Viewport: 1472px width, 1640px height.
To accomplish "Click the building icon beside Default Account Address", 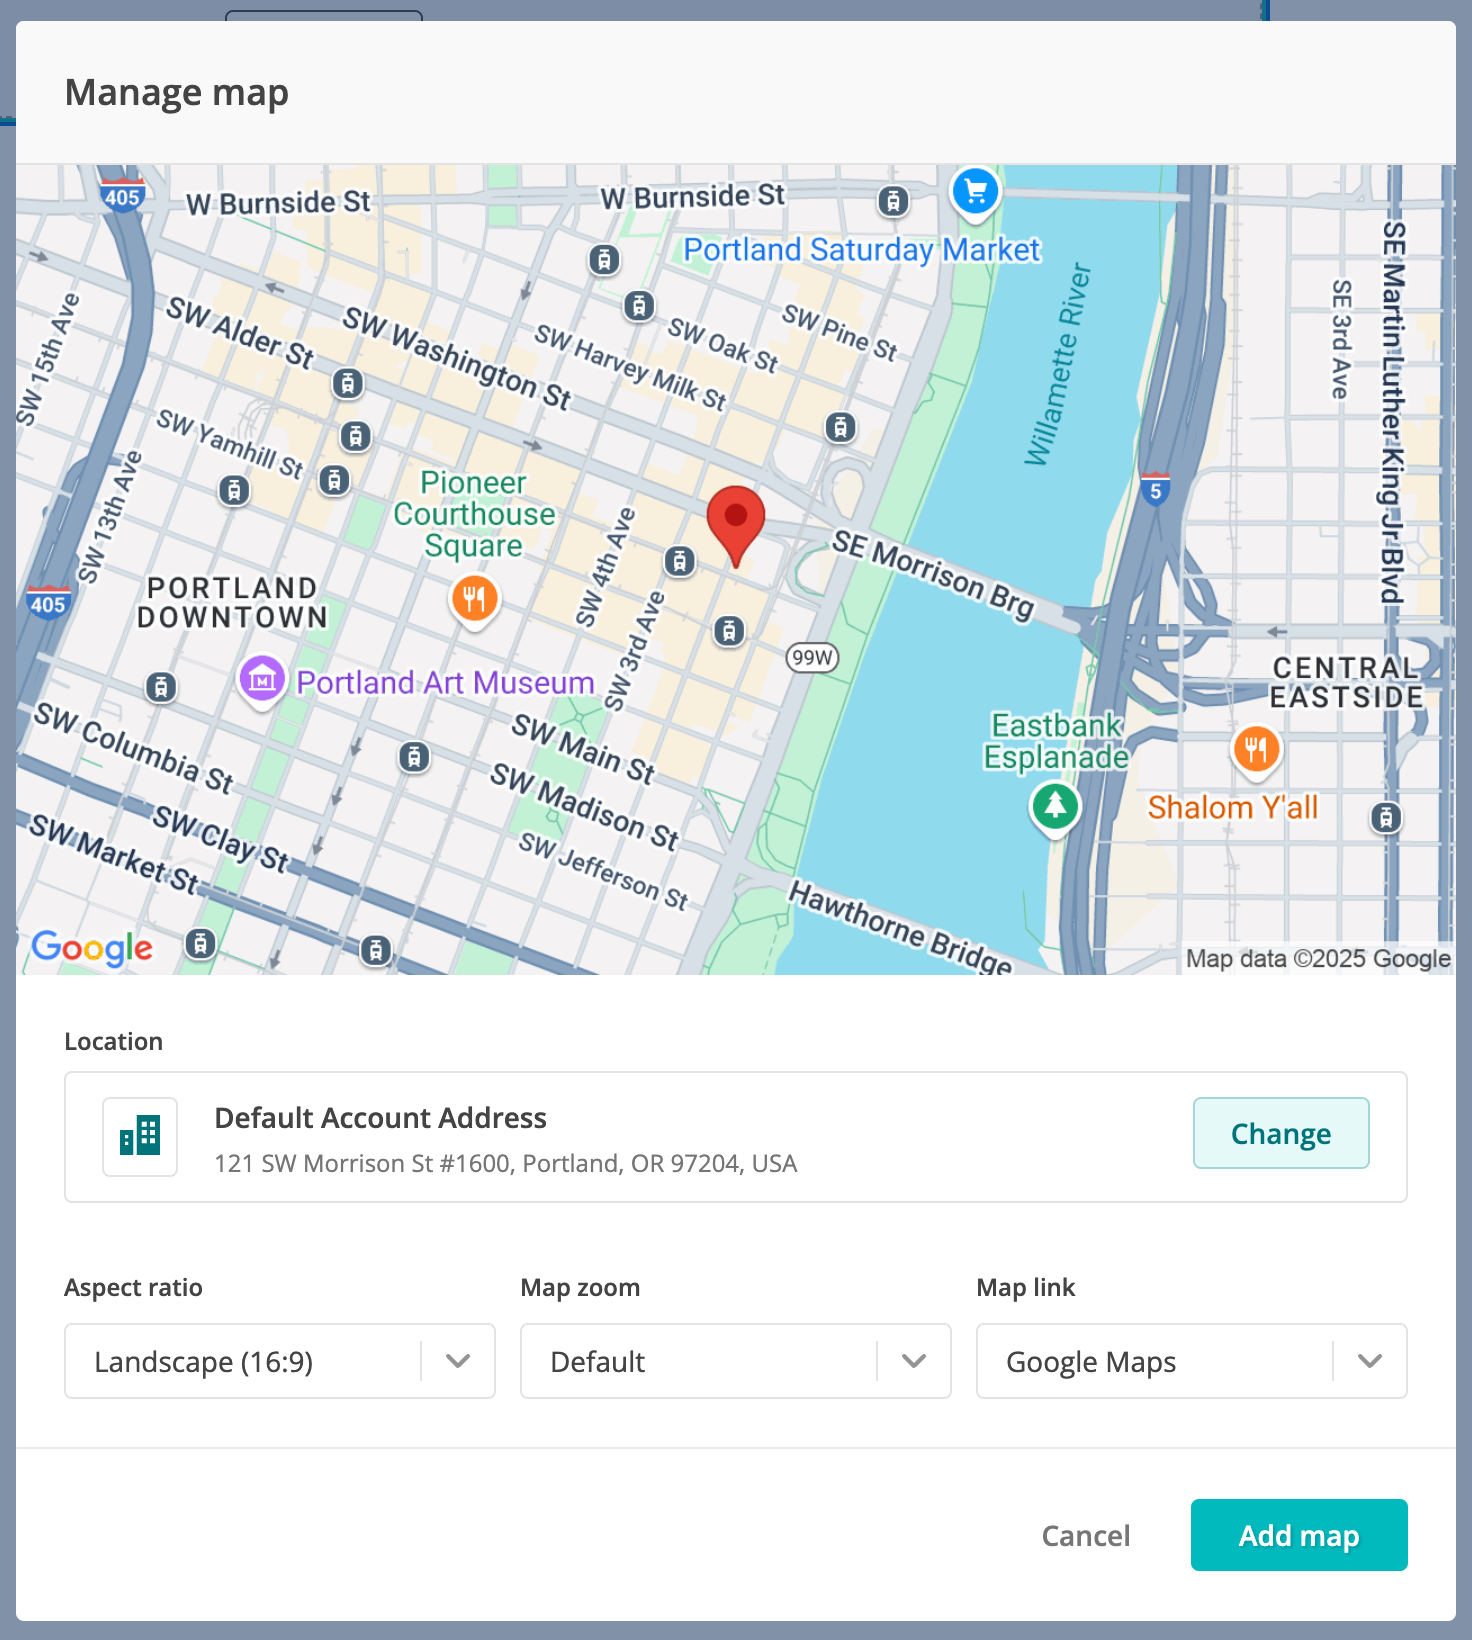I will pyautogui.click(x=140, y=1137).
